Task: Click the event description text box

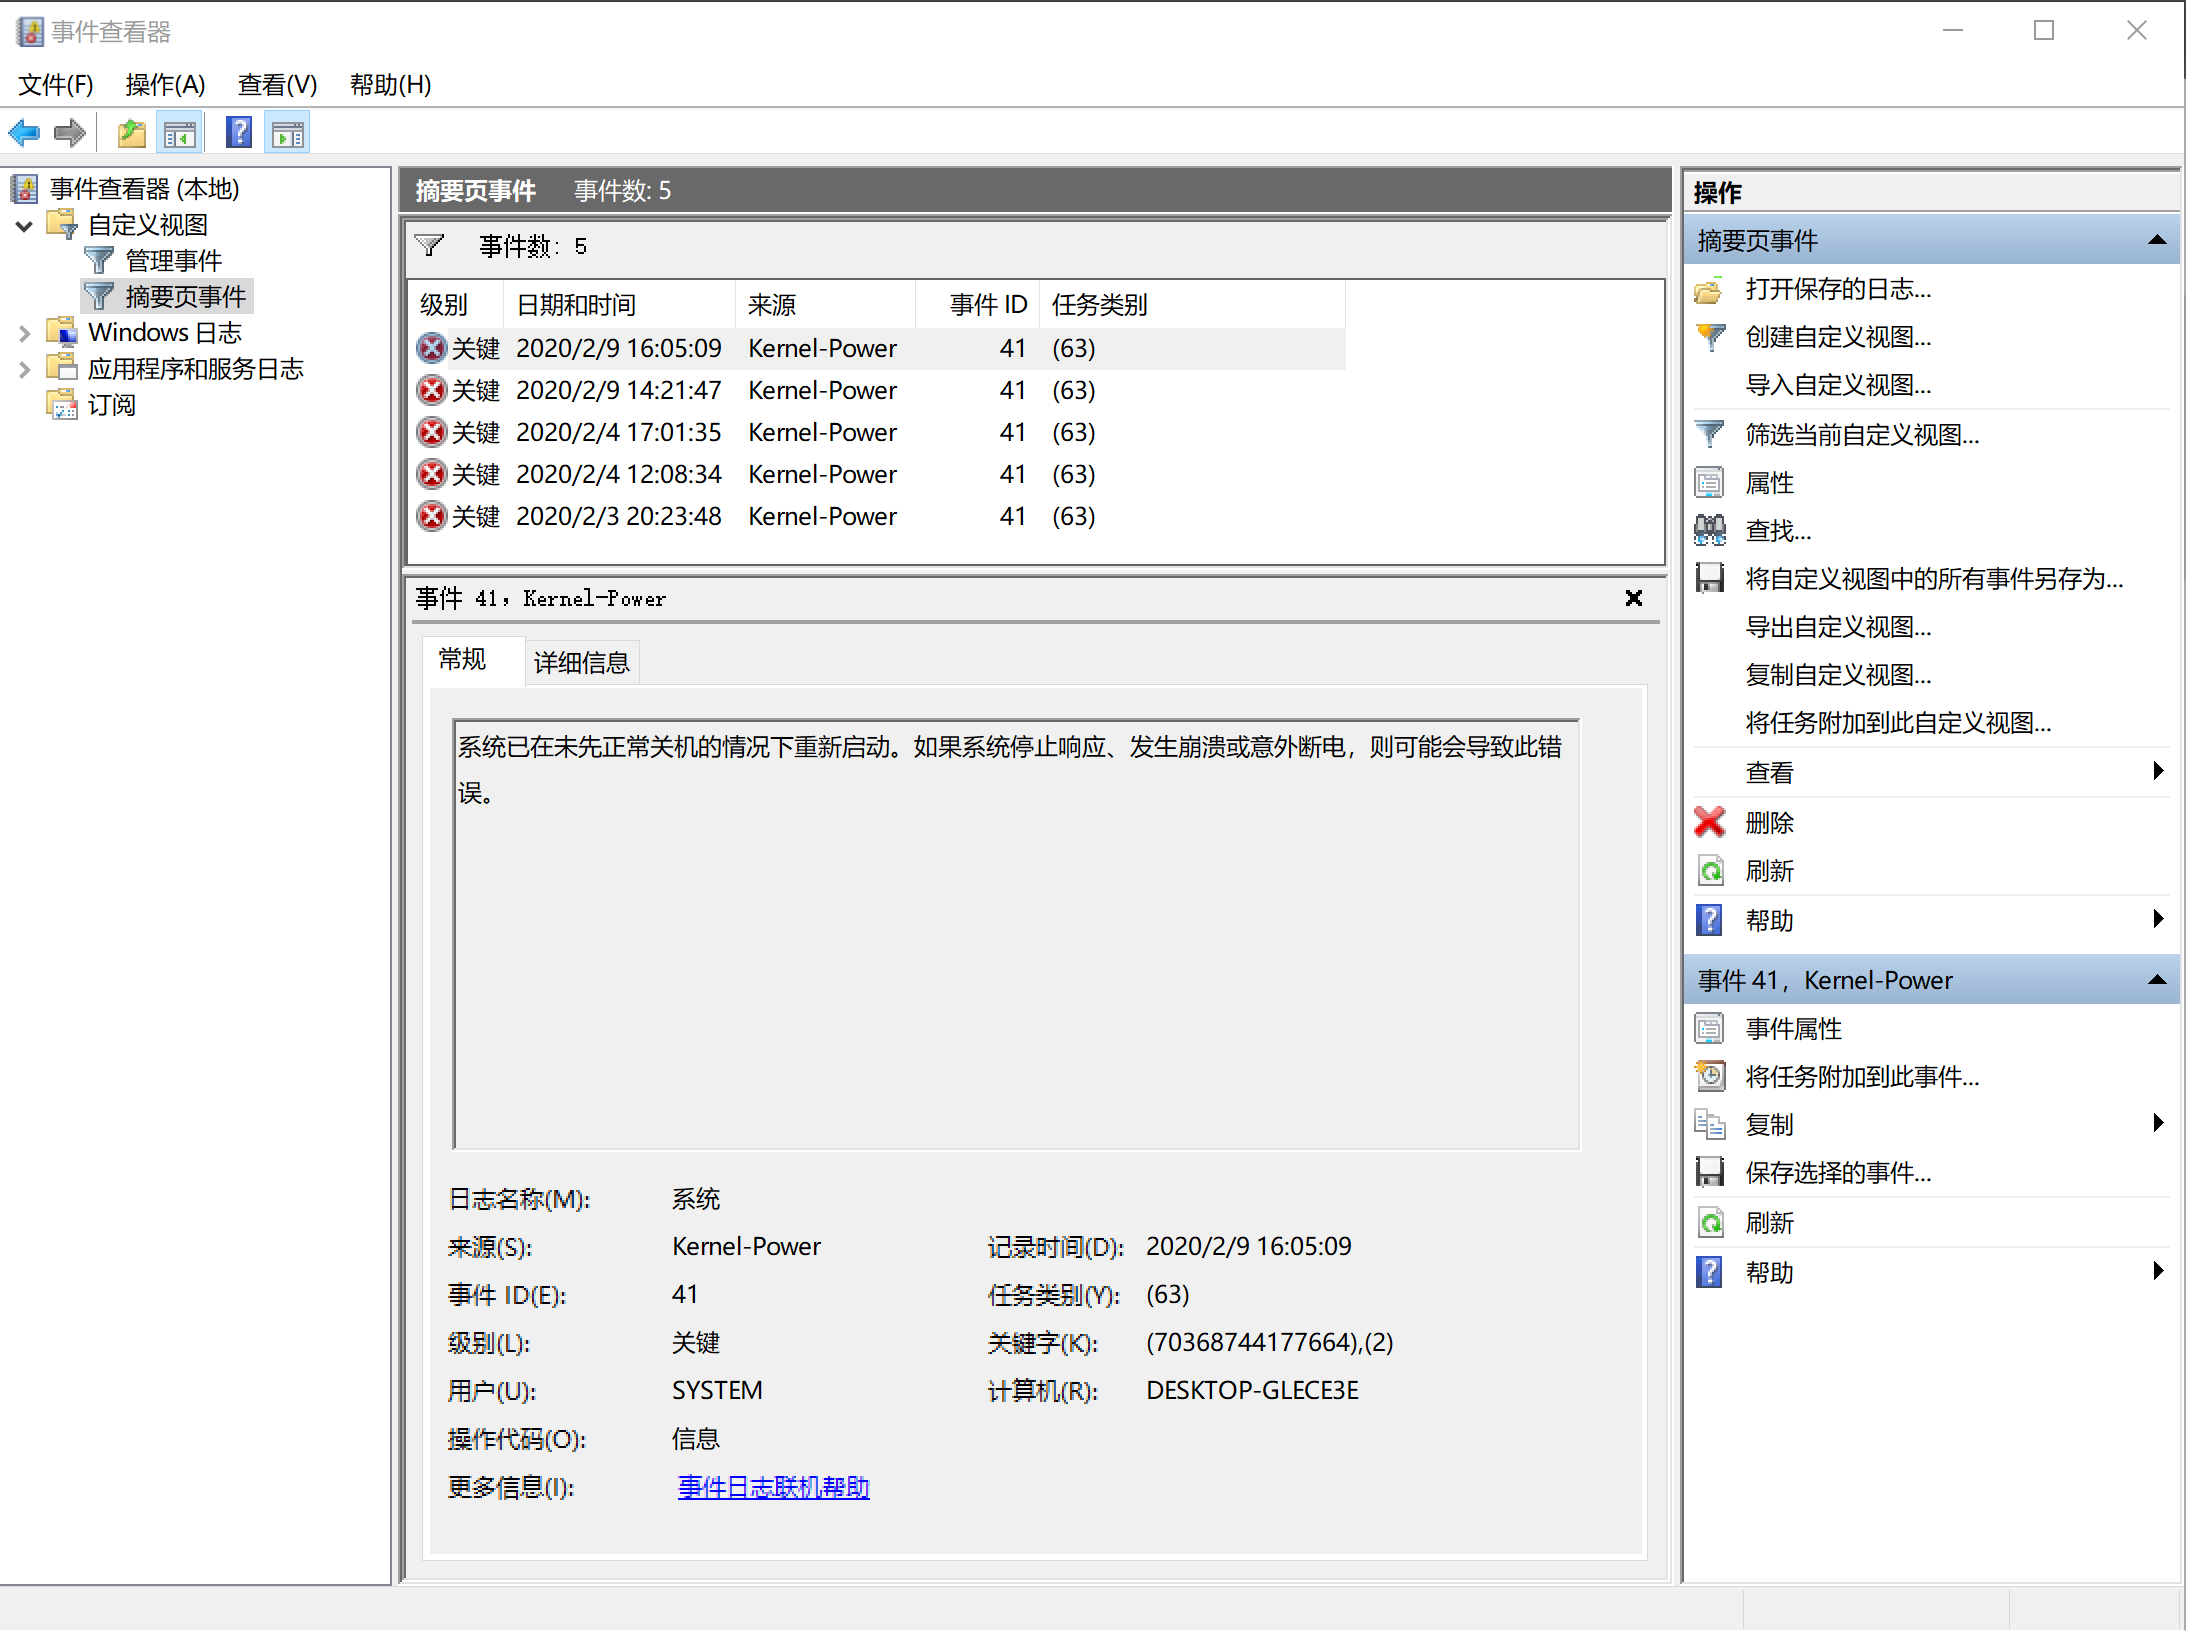Action: 1016,934
